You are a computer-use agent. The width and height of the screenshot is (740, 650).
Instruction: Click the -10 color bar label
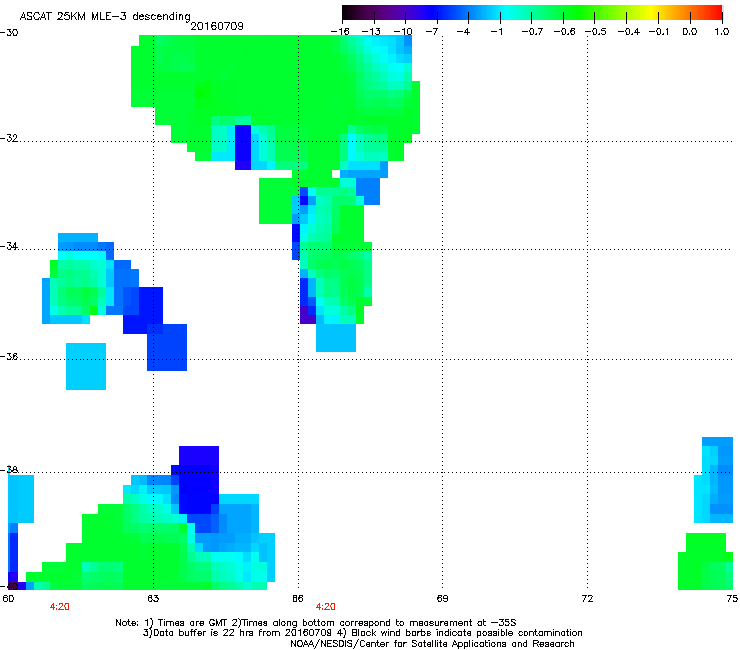(403, 32)
